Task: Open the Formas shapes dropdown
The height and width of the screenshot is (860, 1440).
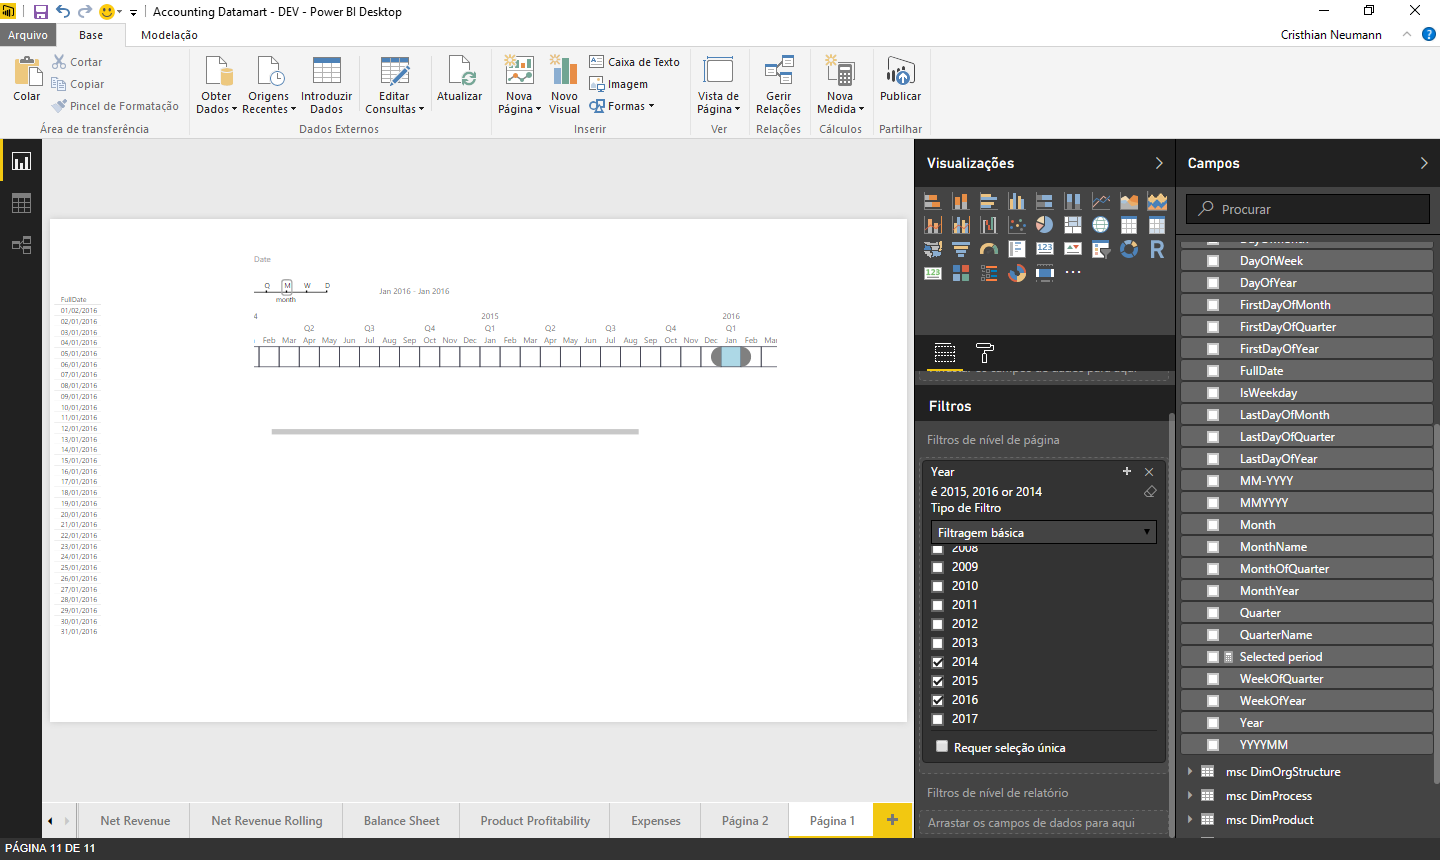Action: point(622,106)
